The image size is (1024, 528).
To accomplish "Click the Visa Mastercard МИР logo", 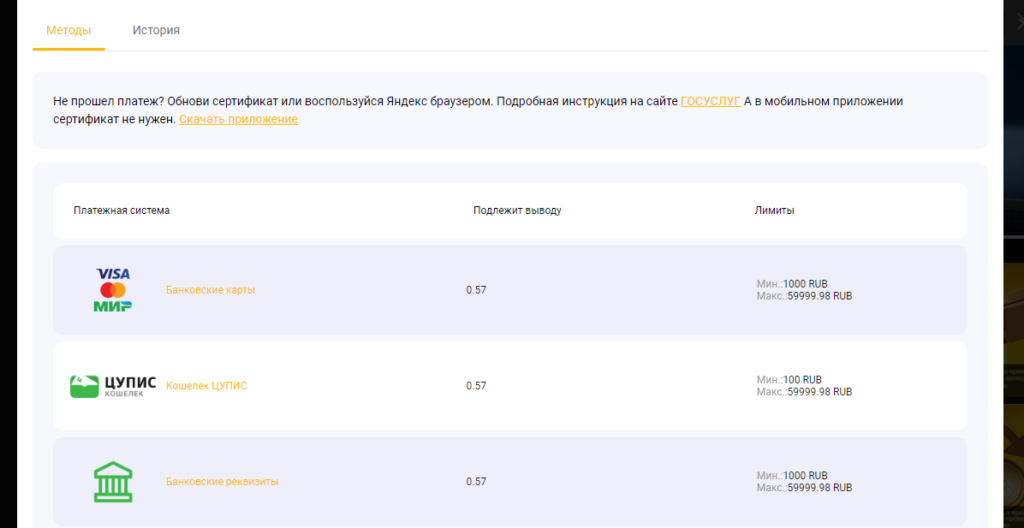I will (113, 289).
